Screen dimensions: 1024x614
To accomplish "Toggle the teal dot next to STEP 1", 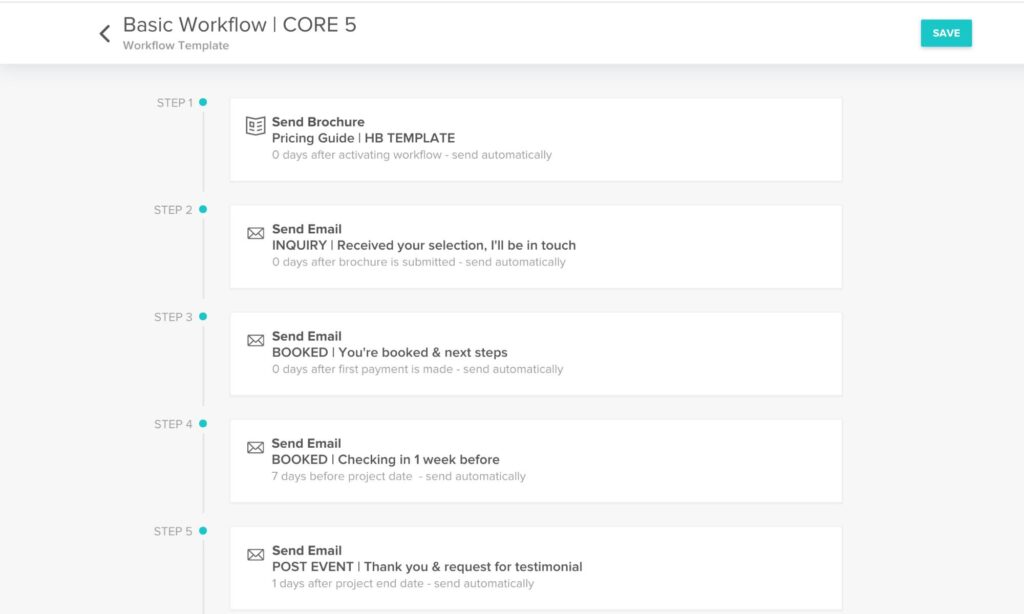I will tap(203, 102).
